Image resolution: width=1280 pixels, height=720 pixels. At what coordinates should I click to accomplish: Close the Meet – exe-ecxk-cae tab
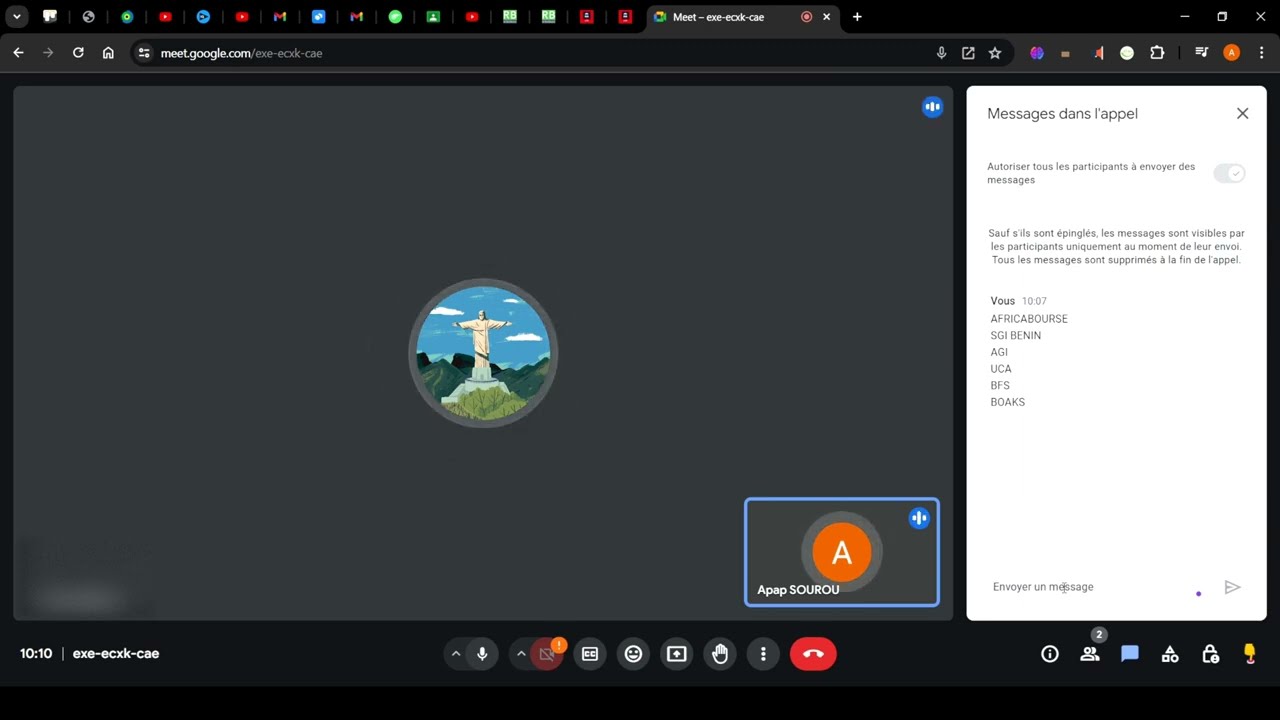[826, 17]
